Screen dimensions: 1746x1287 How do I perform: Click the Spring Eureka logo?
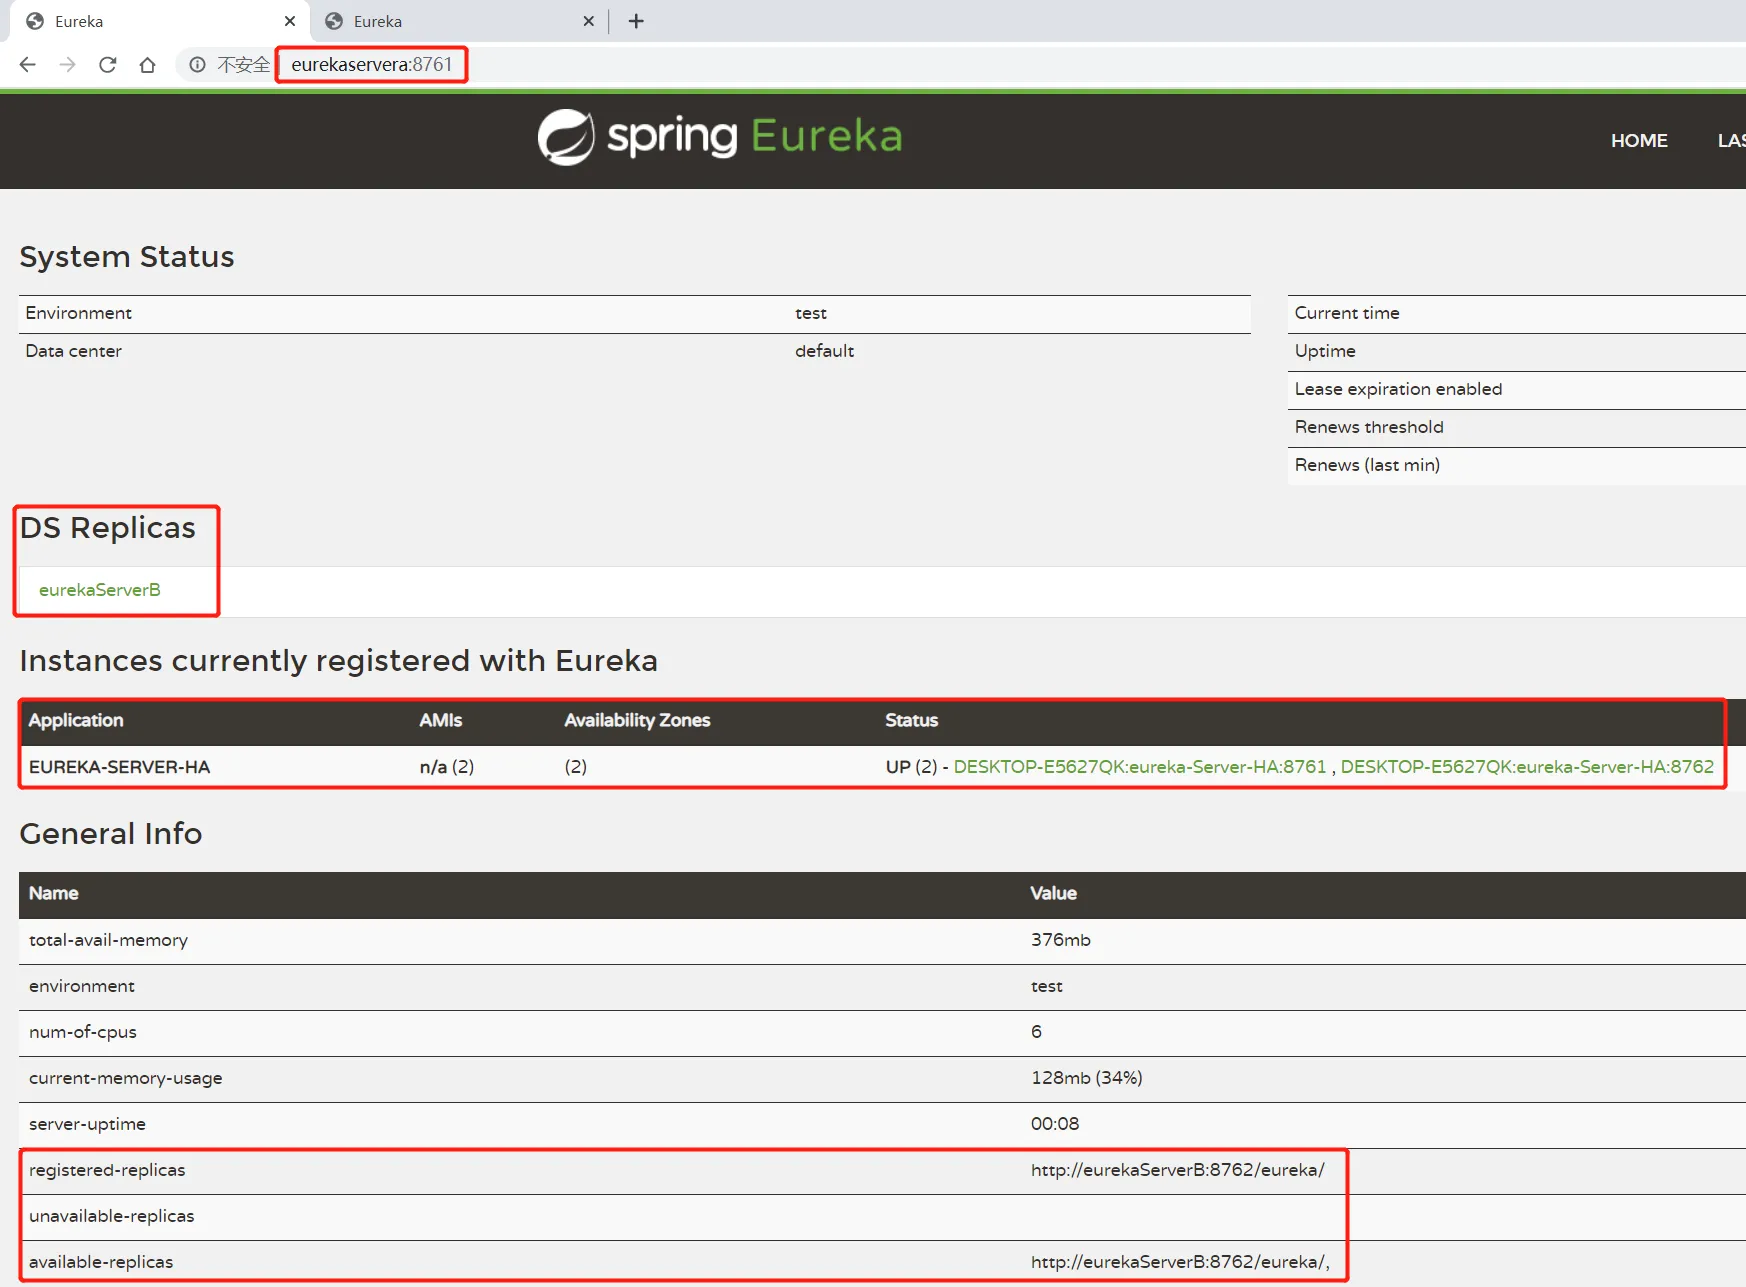point(719,137)
